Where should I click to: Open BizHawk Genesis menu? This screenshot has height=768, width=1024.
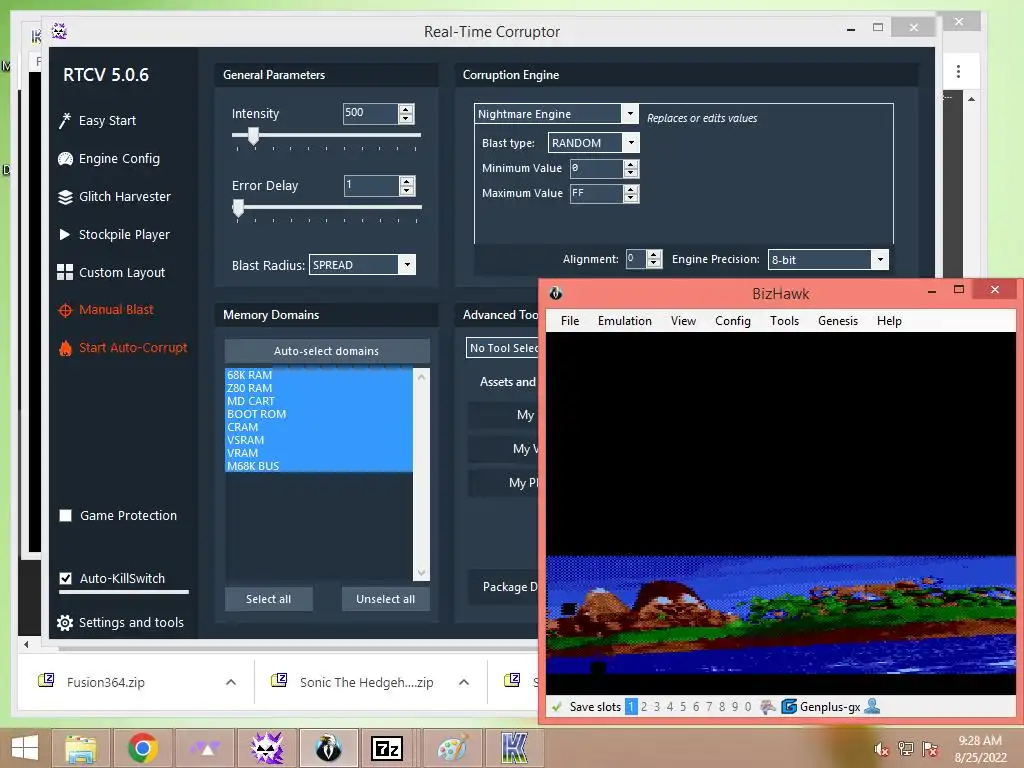point(838,321)
